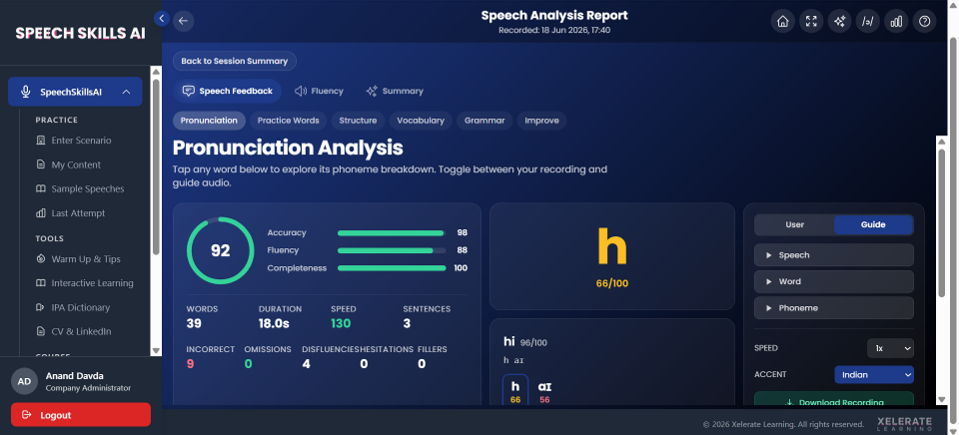Select the Improve sub-tab
The height and width of the screenshot is (435, 959).
(542, 121)
